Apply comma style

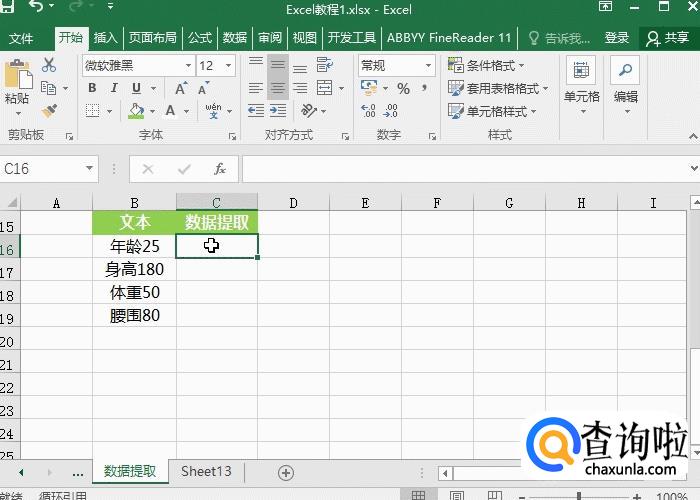pos(424,88)
